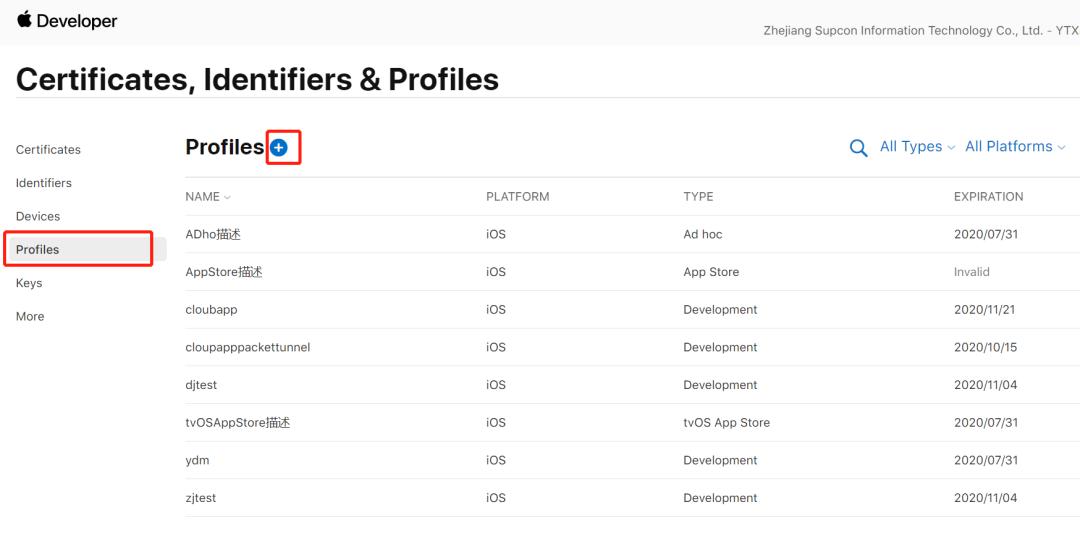
Task: Click the search magnifier icon
Action: click(858, 148)
